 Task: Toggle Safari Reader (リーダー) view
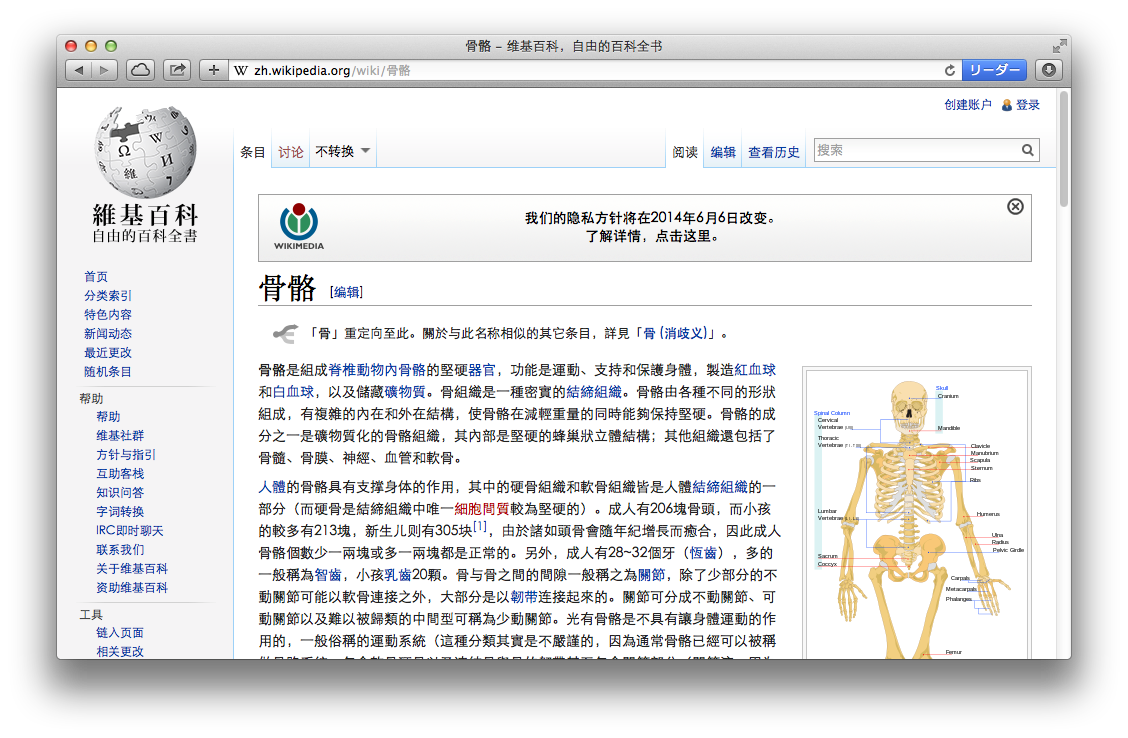click(x=995, y=70)
